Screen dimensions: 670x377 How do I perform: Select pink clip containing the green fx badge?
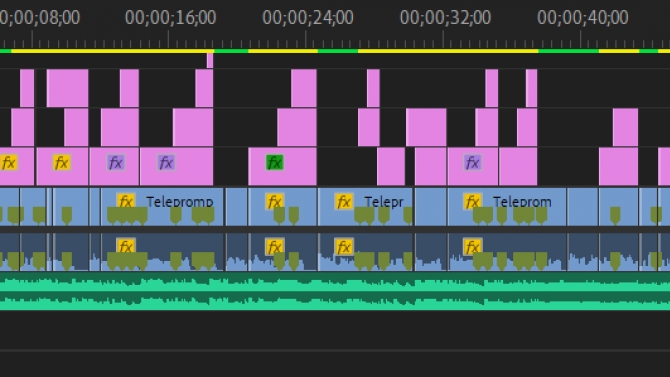(282, 166)
